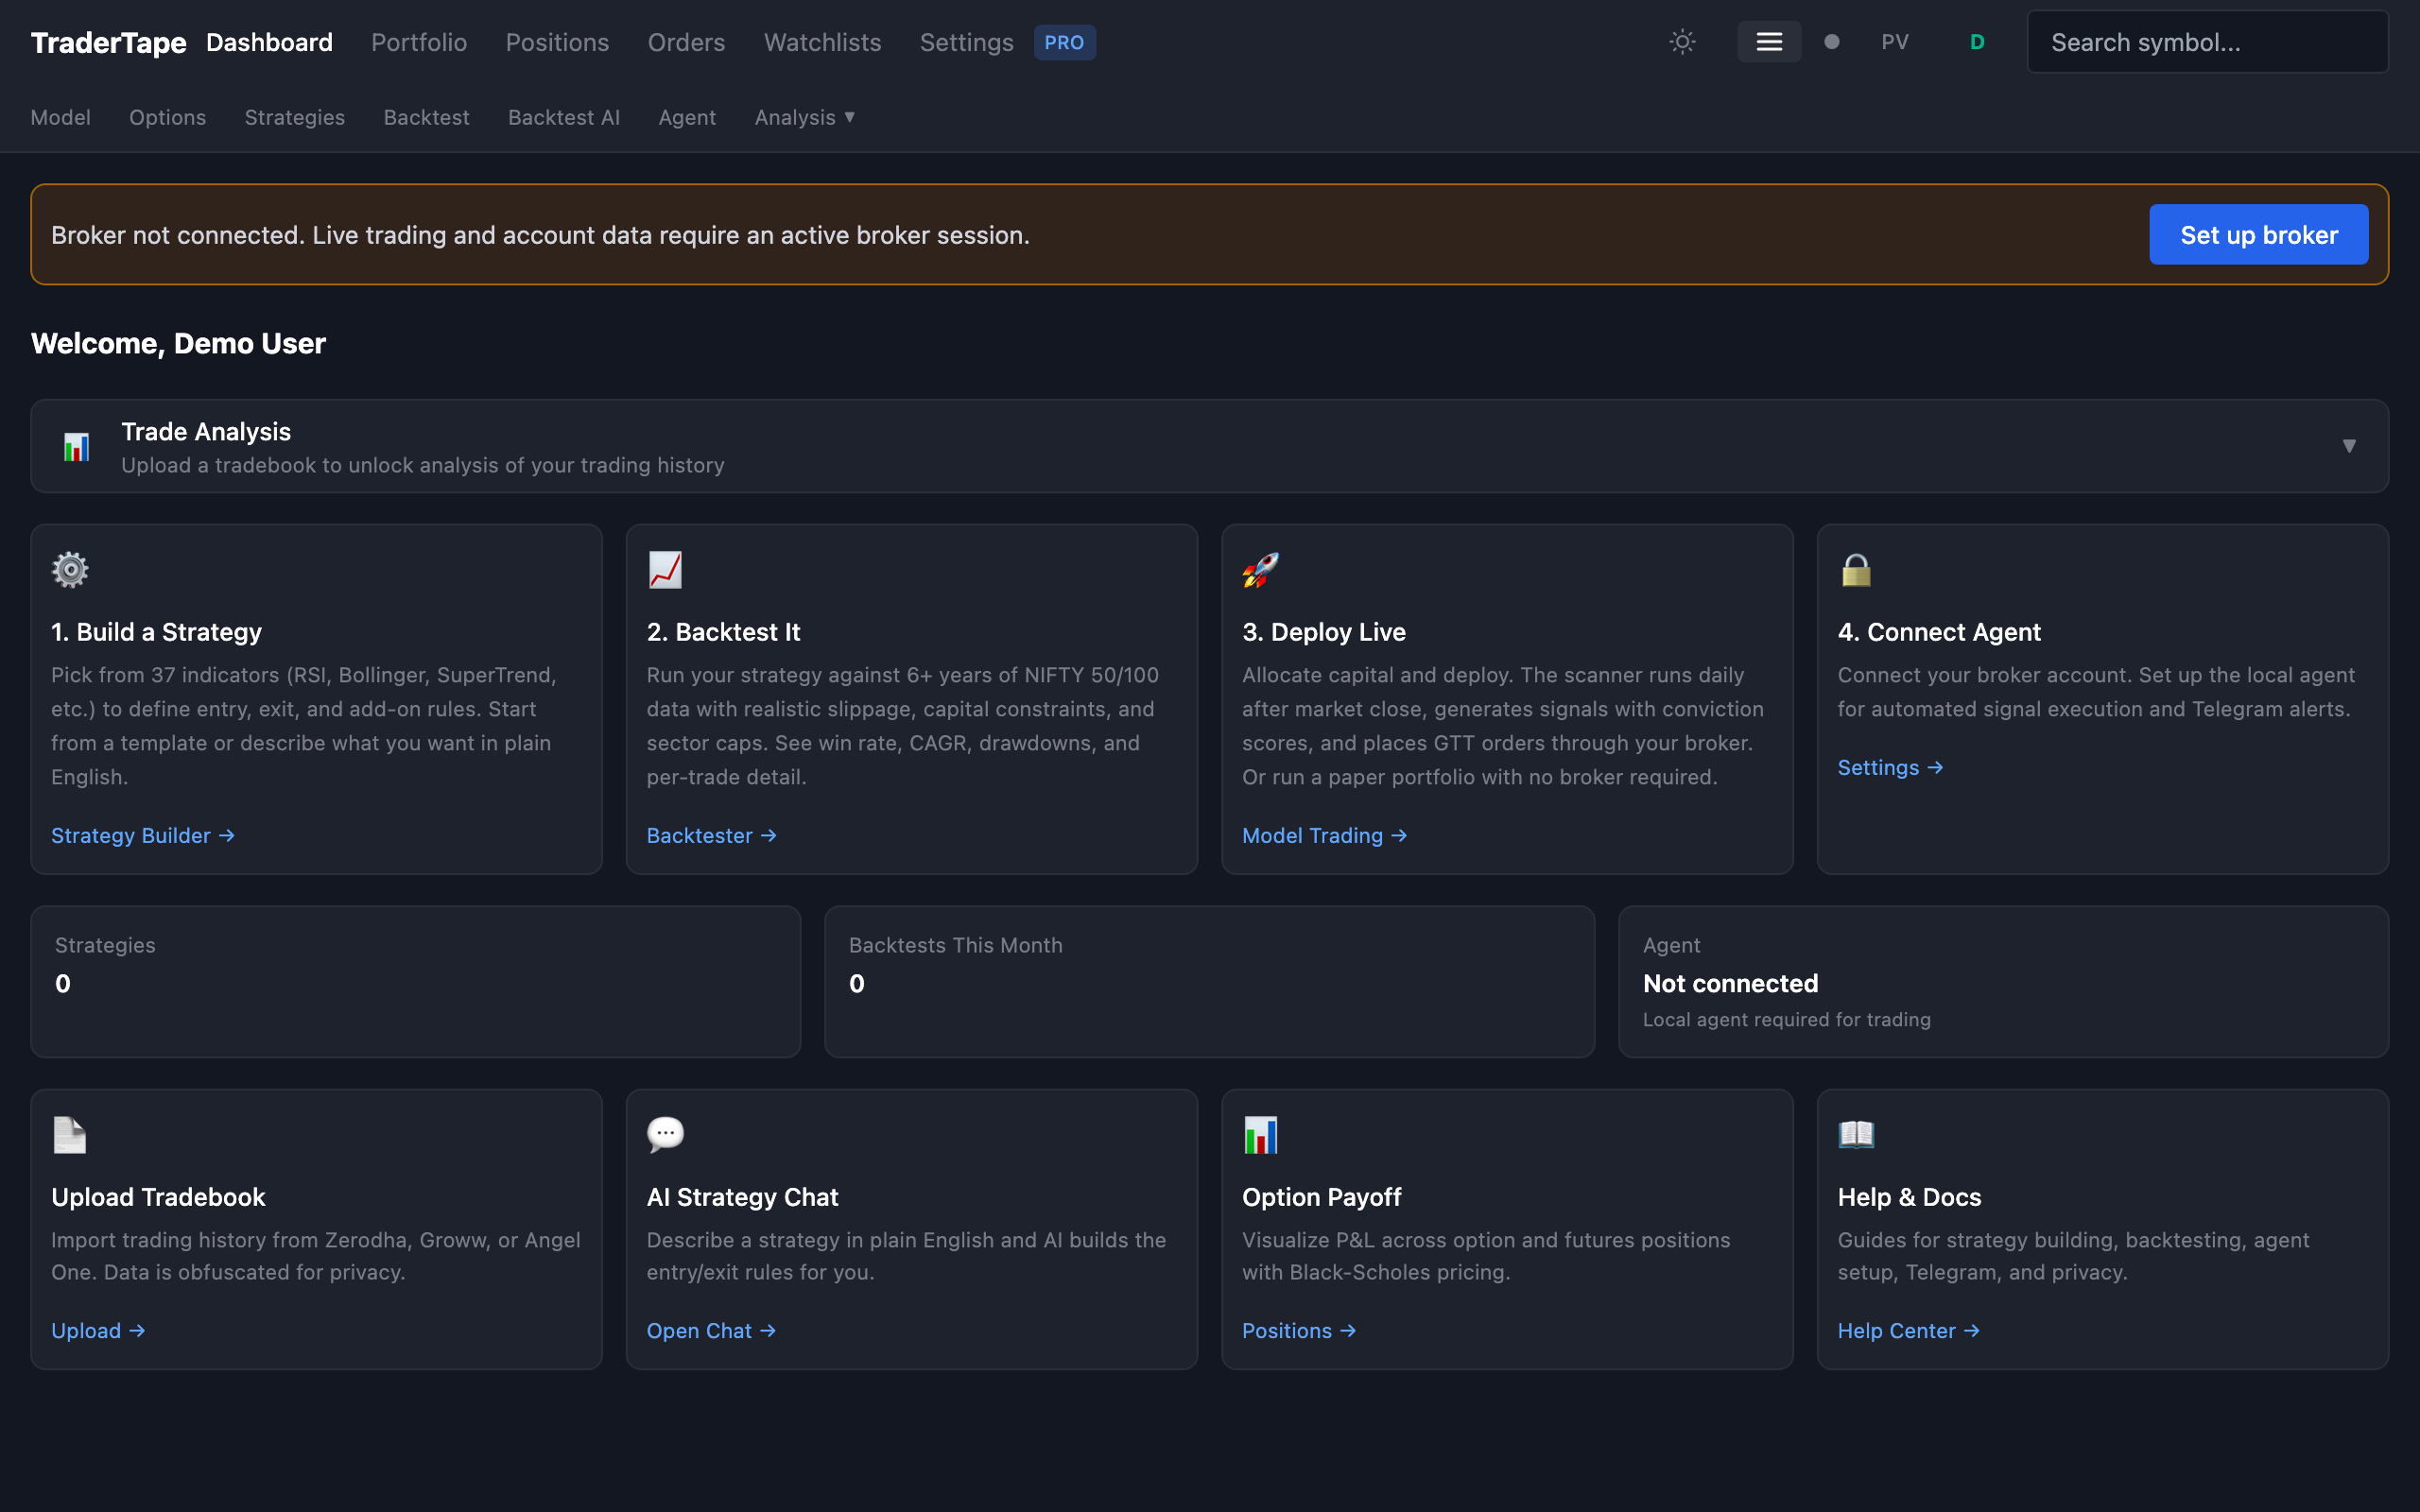Click the Deploy Live rocket icon

tap(1260, 570)
